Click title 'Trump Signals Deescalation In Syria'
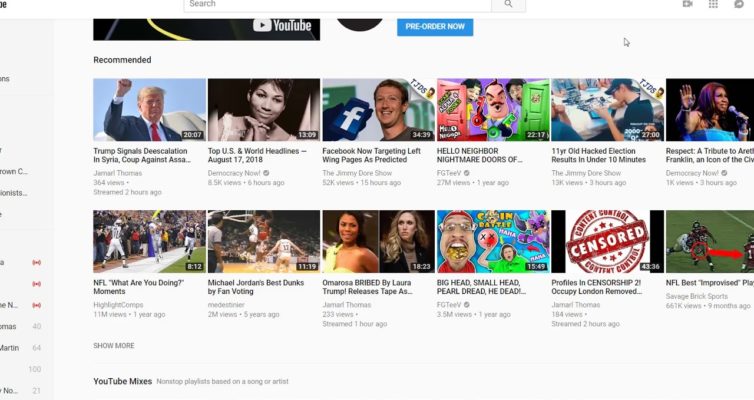The height and width of the screenshot is (400, 754). [x=142, y=155]
